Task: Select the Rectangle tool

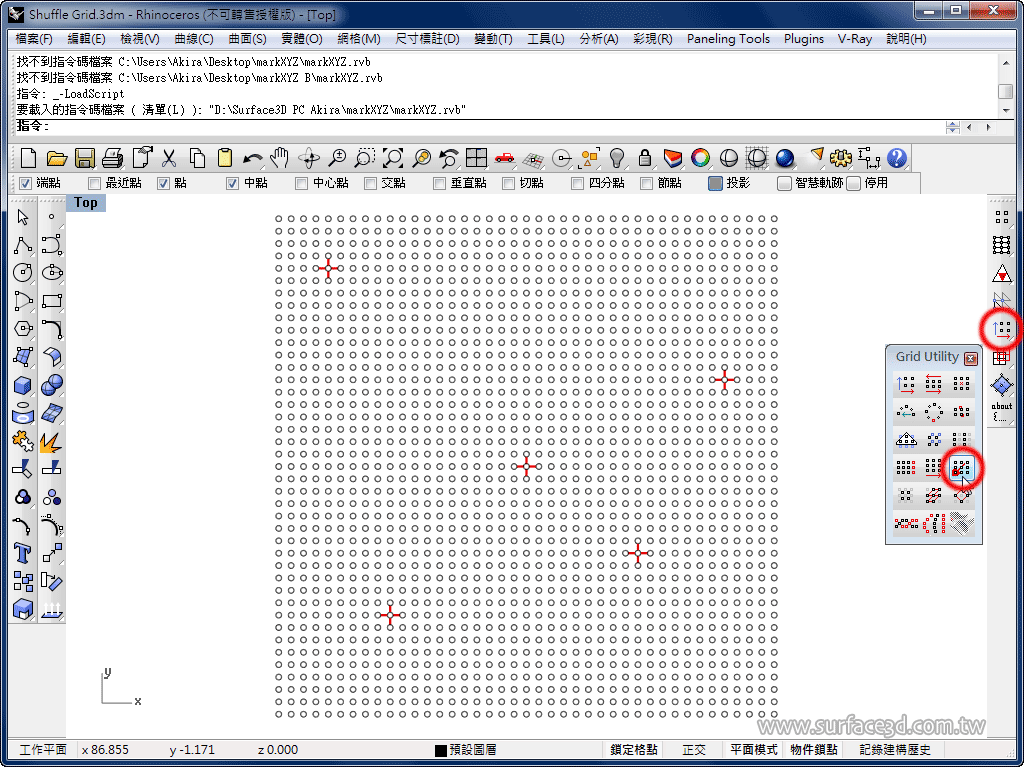Action: tap(52, 301)
